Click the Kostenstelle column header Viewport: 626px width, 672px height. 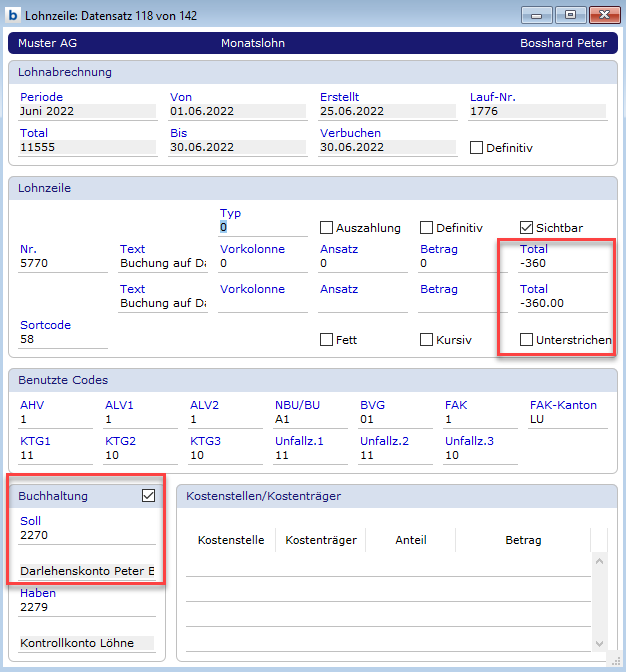coord(231,540)
